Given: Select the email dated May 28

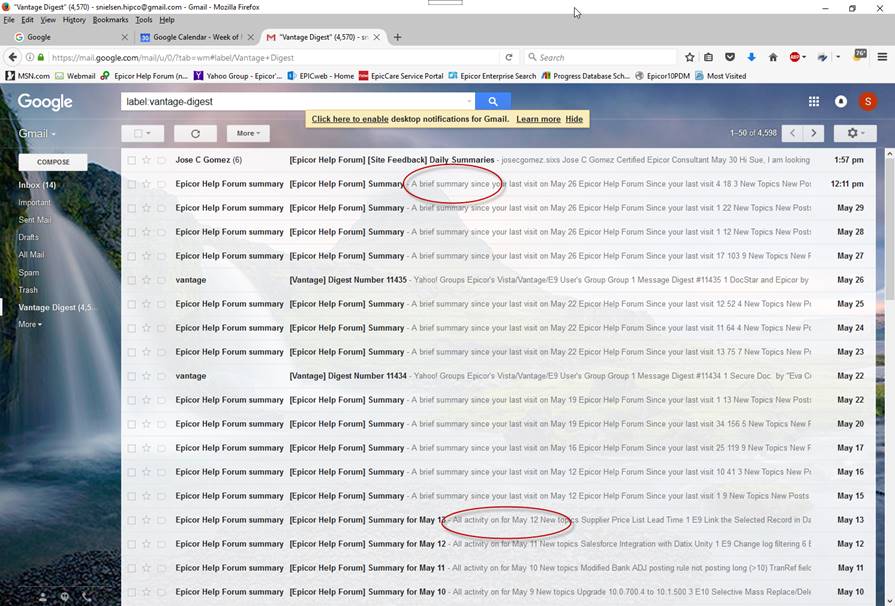Looking at the screenshot, I should pyautogui.click(x=132, y=232).
